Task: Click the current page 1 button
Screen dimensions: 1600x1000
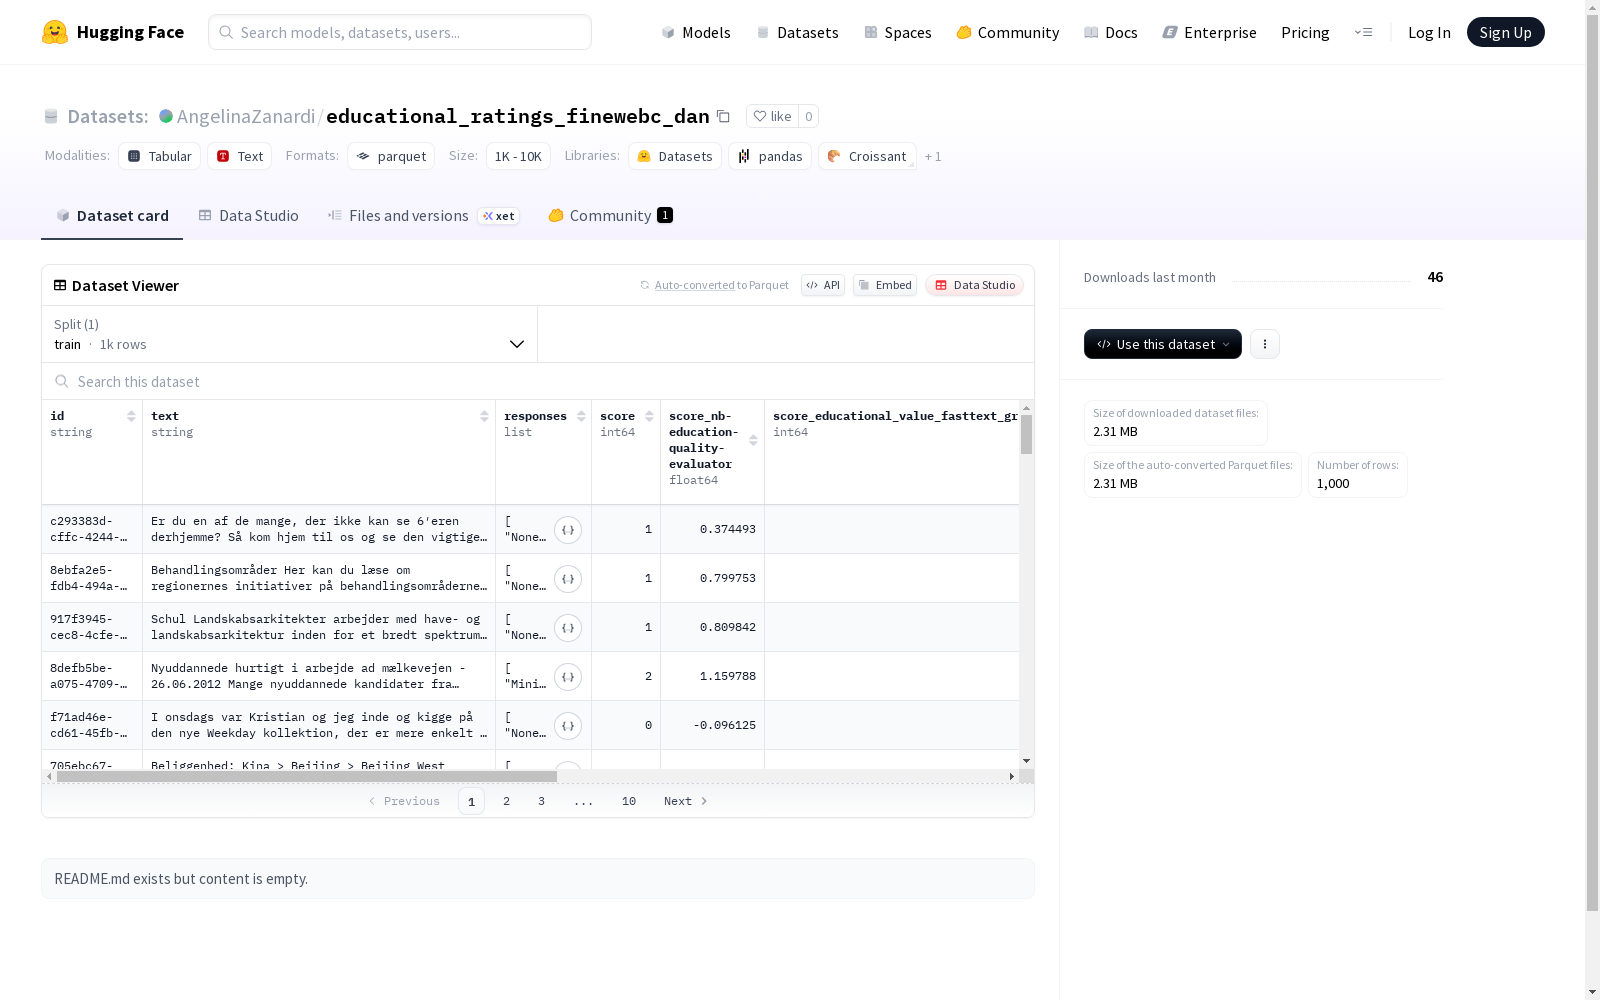Action: click(472, 801)
